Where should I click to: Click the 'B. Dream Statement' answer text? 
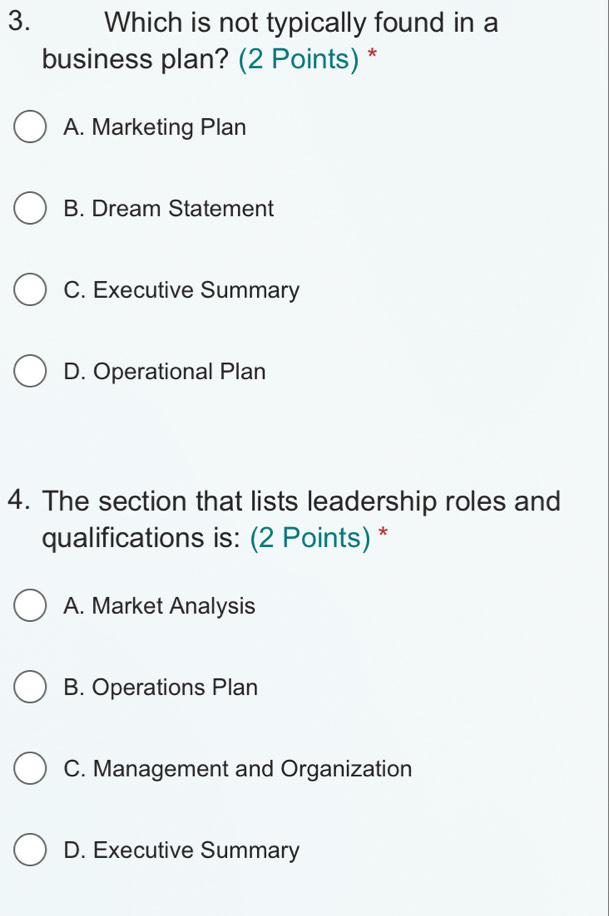[168, 210]
